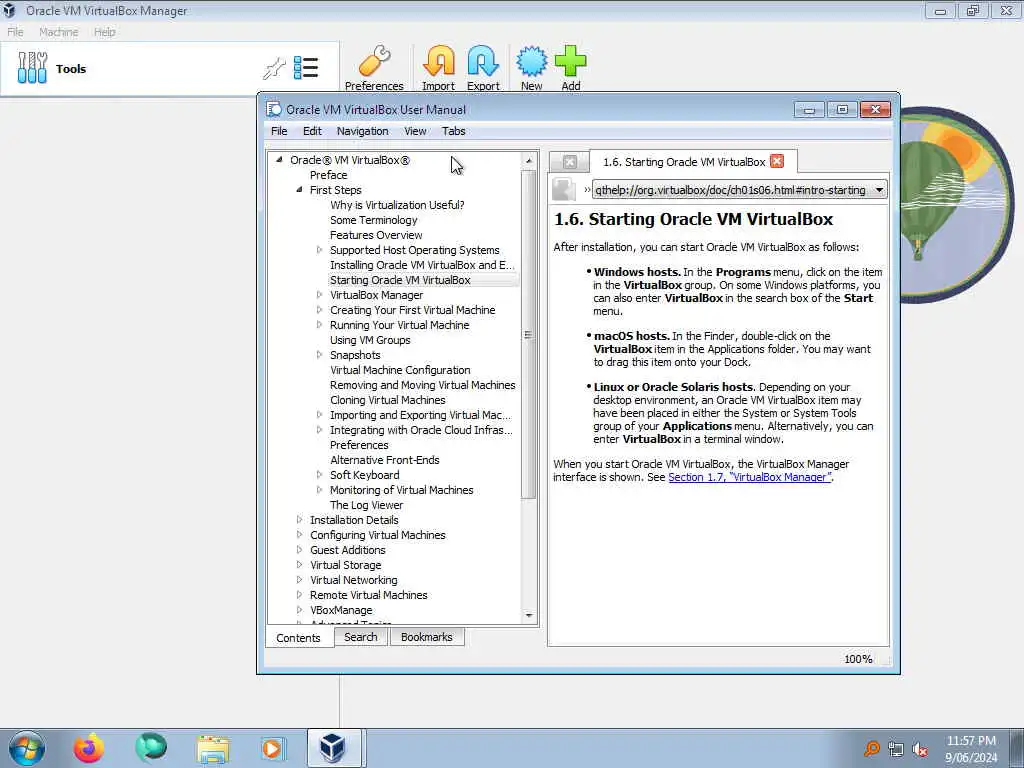Select Using VM Groups topic
Image resolution: width=1024 pixels, height=768 pixels.
tap(370, 340)
